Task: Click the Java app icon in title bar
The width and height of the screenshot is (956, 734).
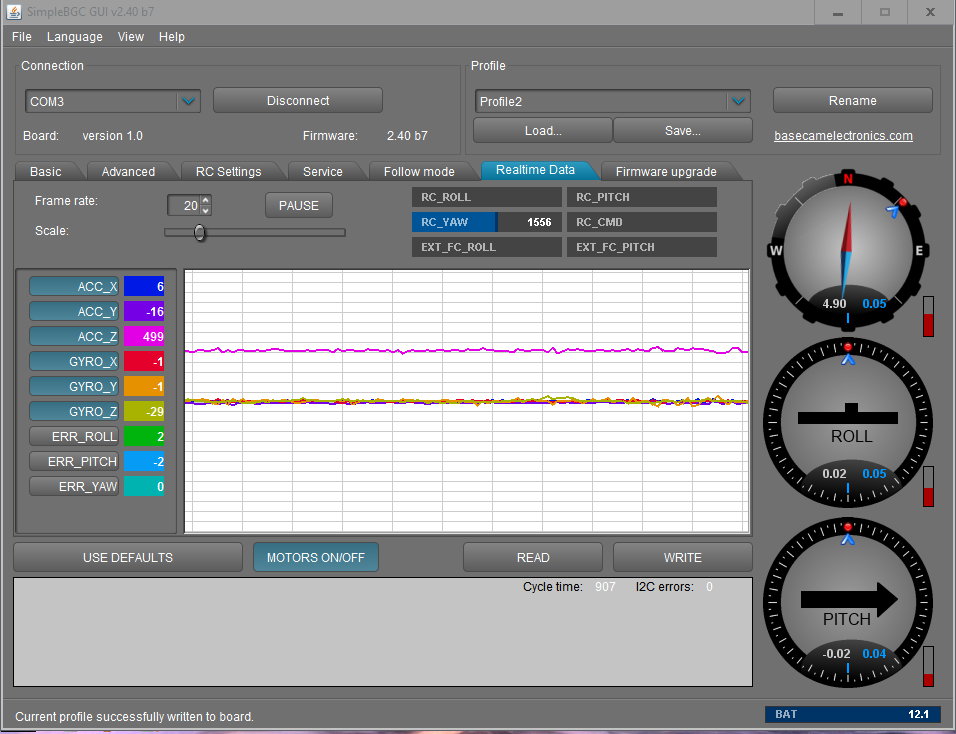Action: click(x=14, y=12)
